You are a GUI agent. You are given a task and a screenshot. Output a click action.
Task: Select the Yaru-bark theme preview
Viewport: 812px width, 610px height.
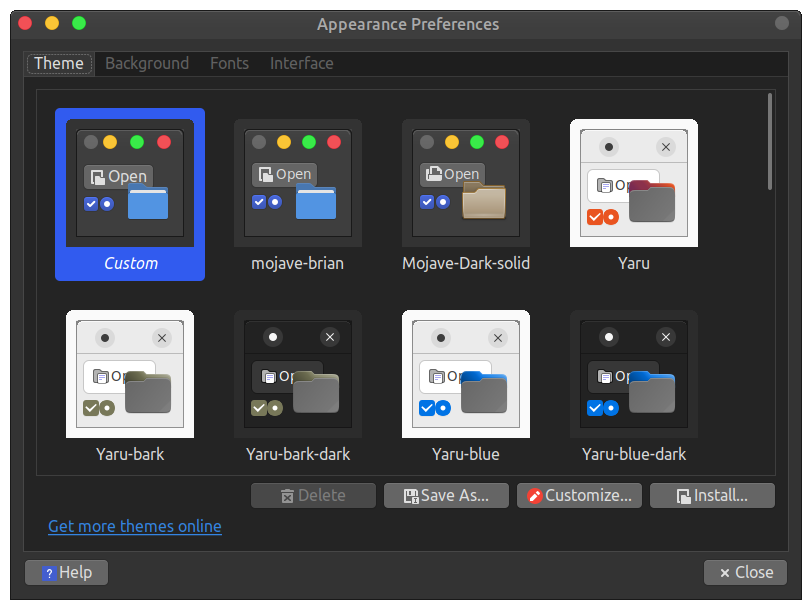(x=130, y=374)
